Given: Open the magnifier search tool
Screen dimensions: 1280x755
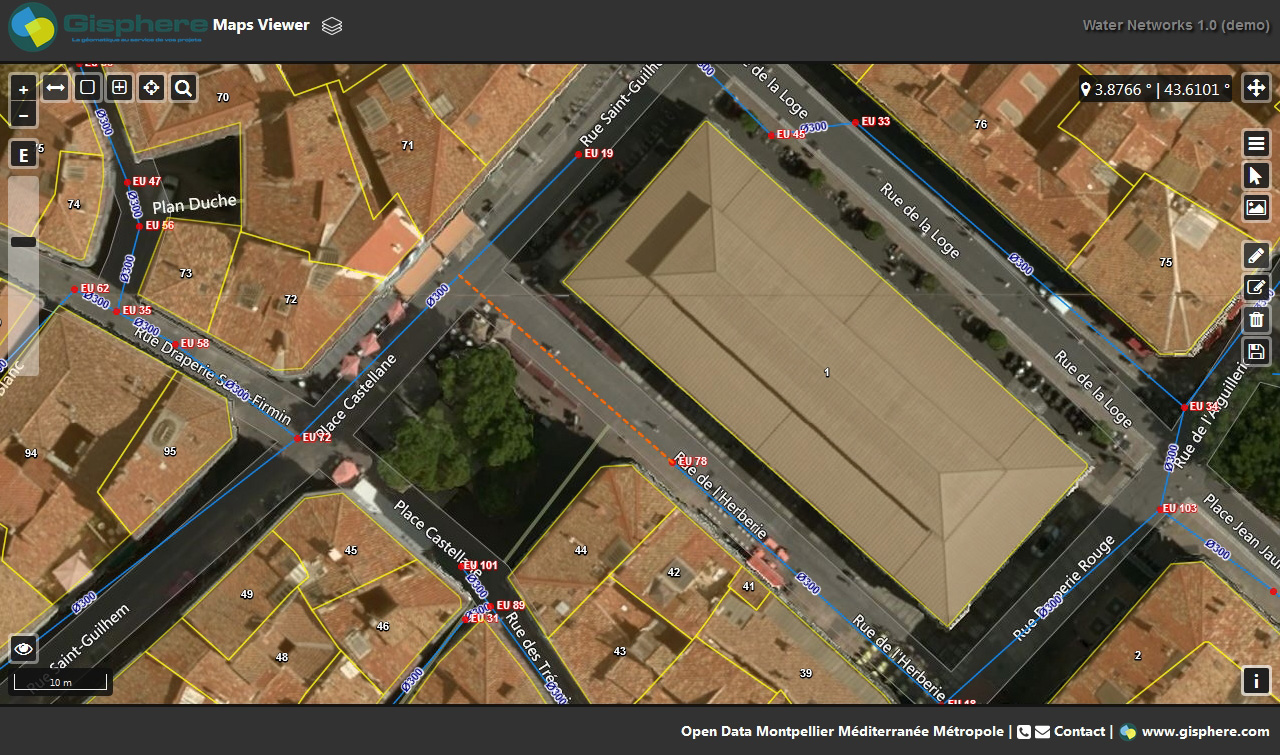Looking at the screenshot, I should tap(183, 87).
